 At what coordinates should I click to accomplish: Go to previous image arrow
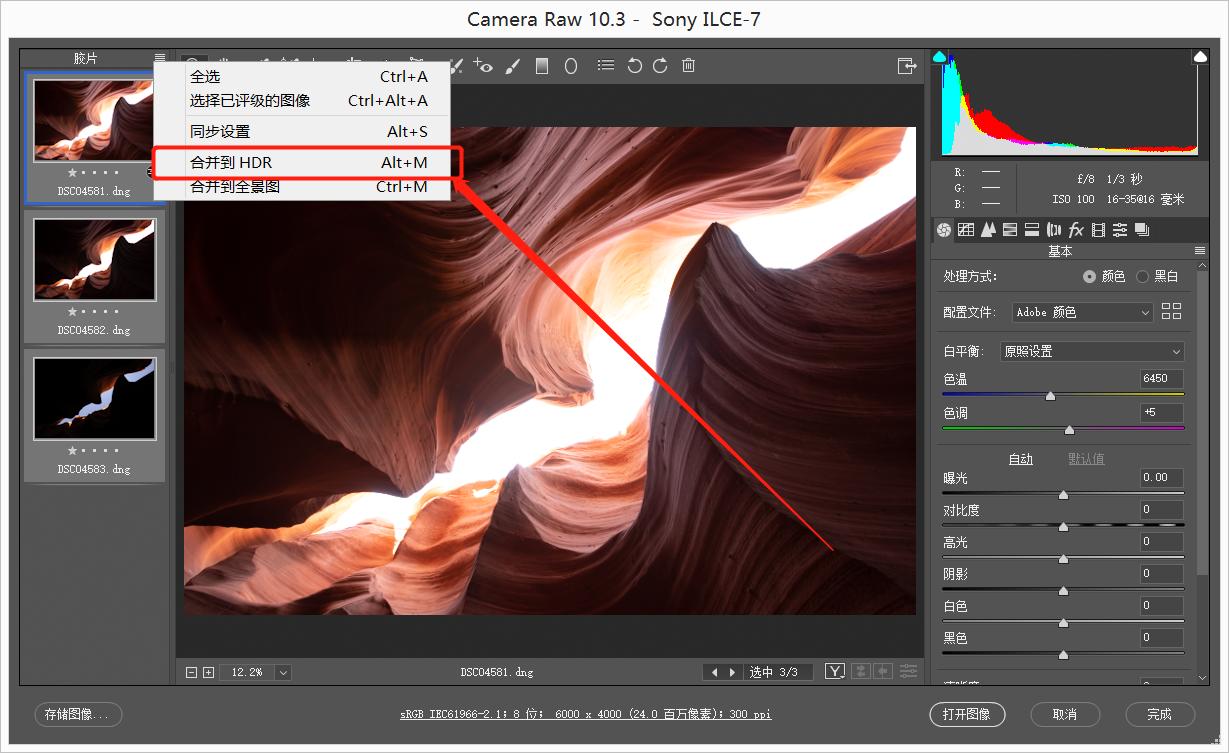(714, 672)
